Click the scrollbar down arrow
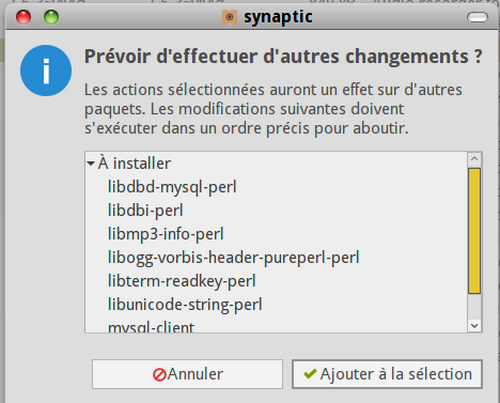 pos(475,326)
